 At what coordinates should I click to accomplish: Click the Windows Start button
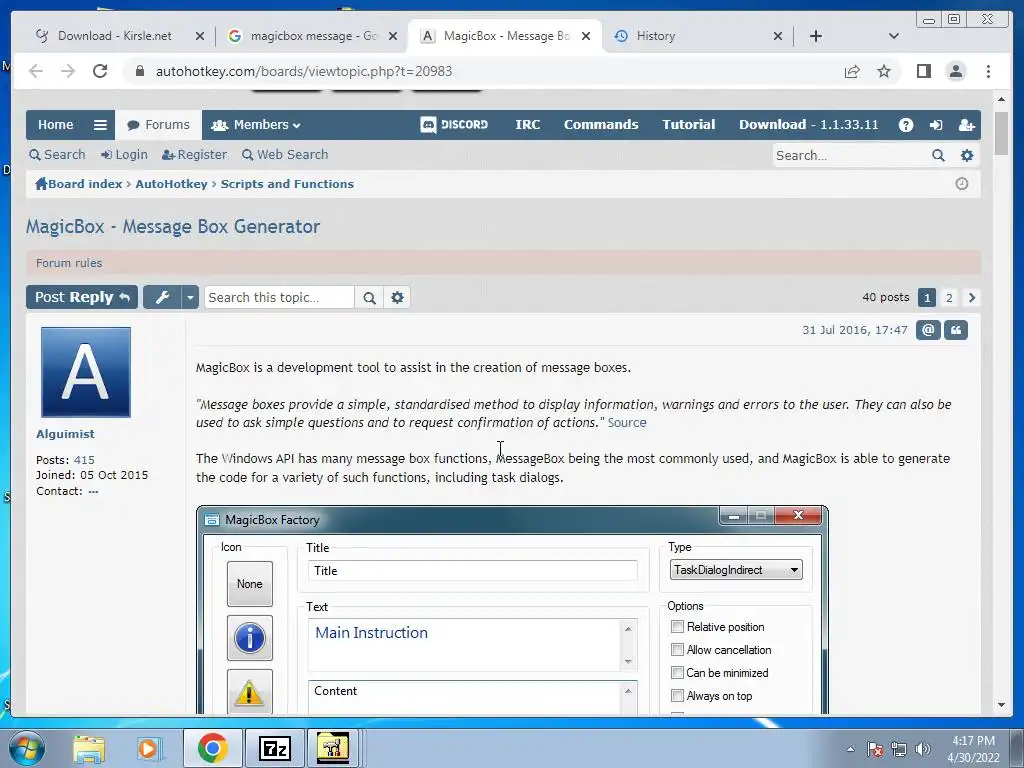click(26, 748)
